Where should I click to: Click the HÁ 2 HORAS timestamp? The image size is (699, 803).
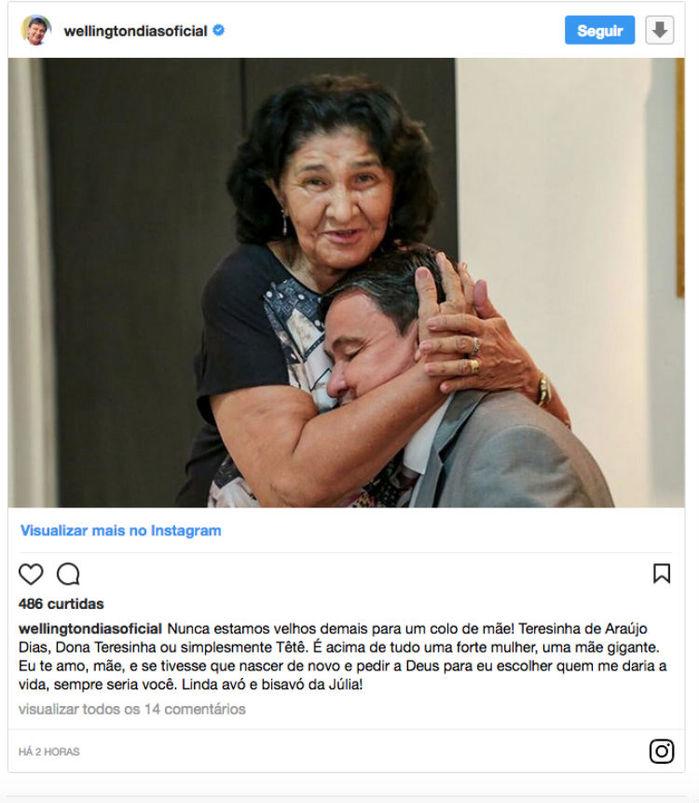pos(49,752)
